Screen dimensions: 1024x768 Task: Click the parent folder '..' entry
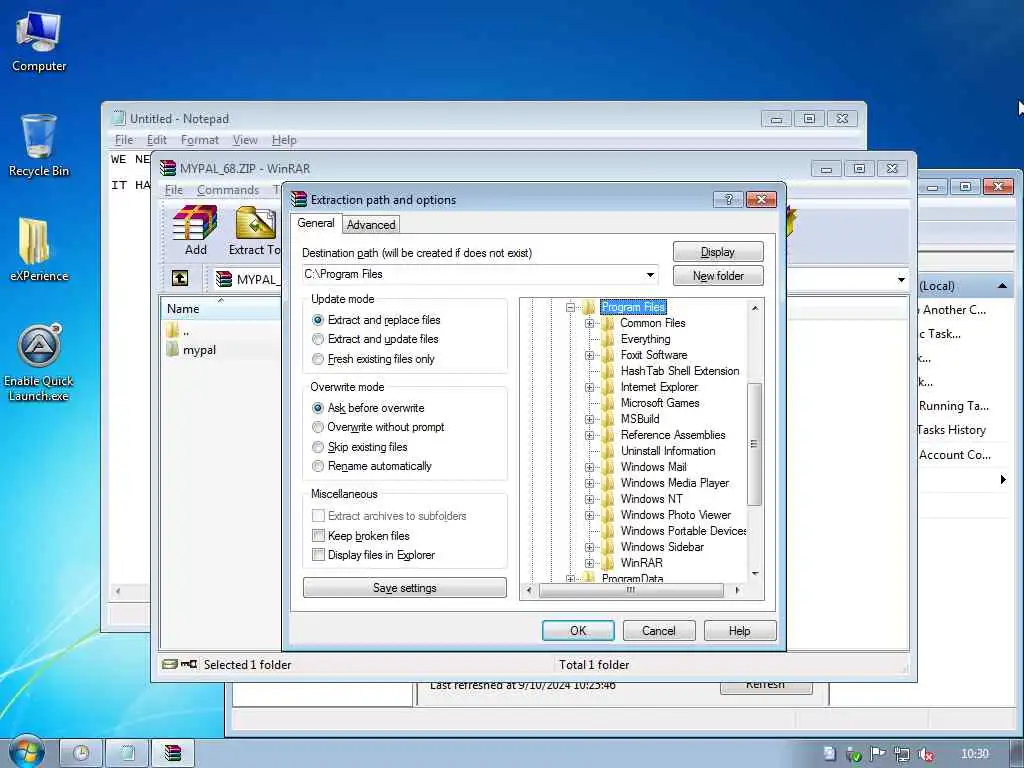point(178,331)
